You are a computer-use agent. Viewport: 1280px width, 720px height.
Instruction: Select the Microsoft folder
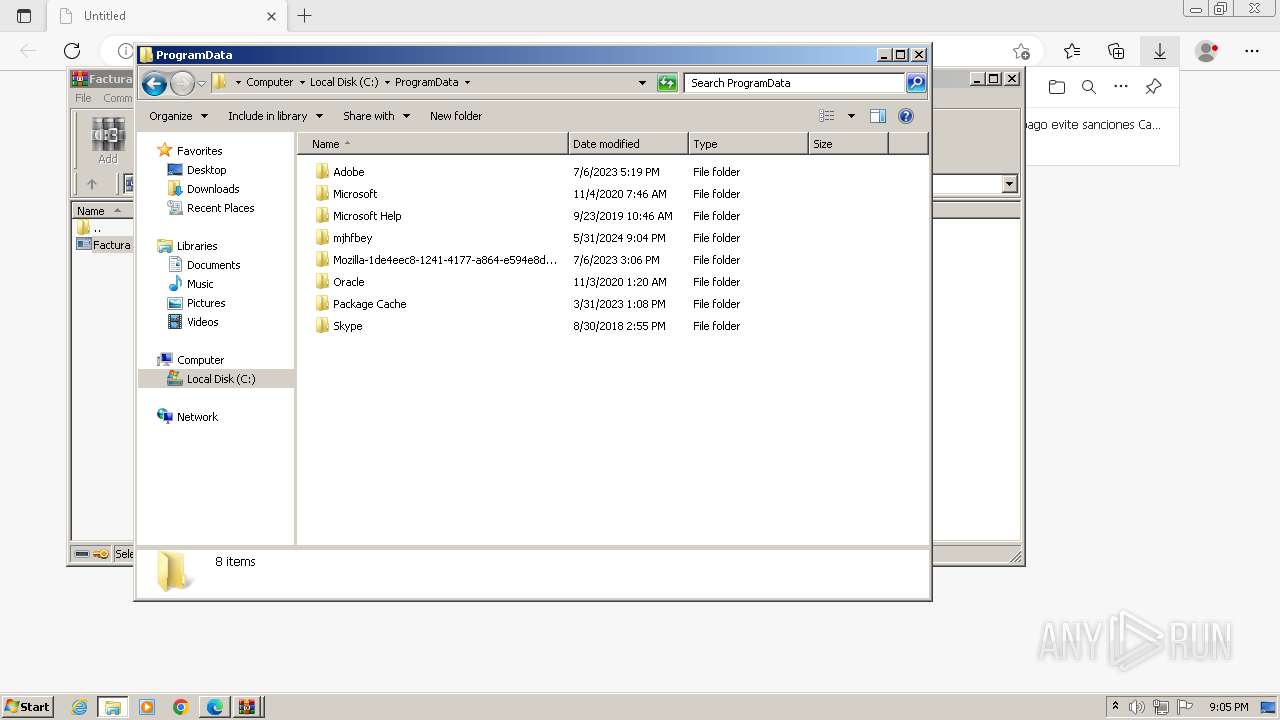(x=355, y=194)
